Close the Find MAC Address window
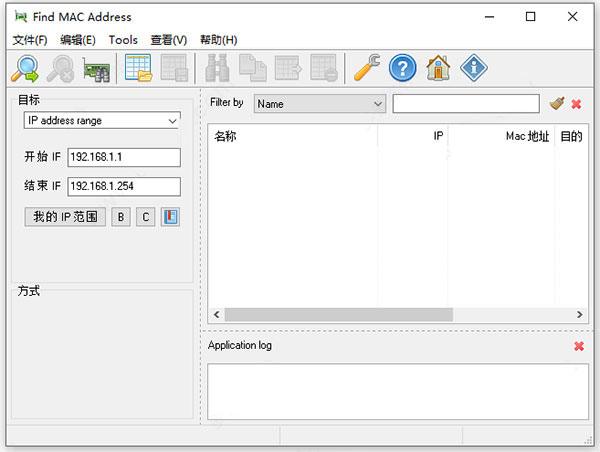 click(572, 17)
